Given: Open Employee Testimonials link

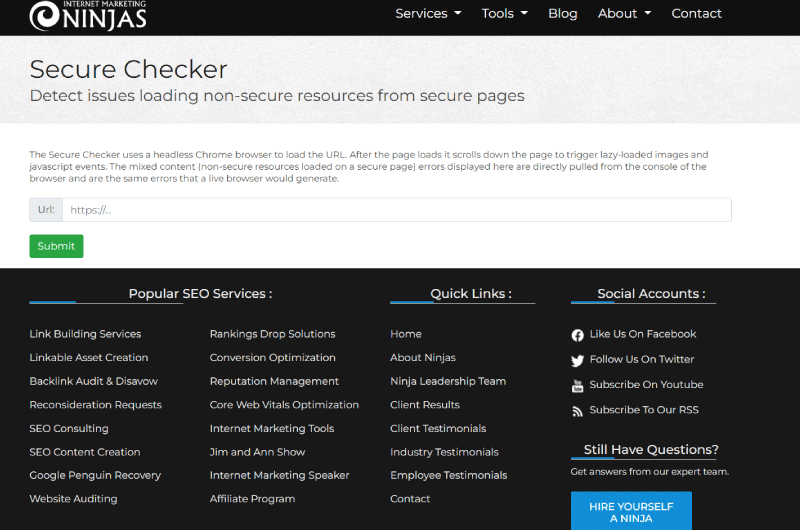Looking at the screenshot, I should tap(448, 475).
